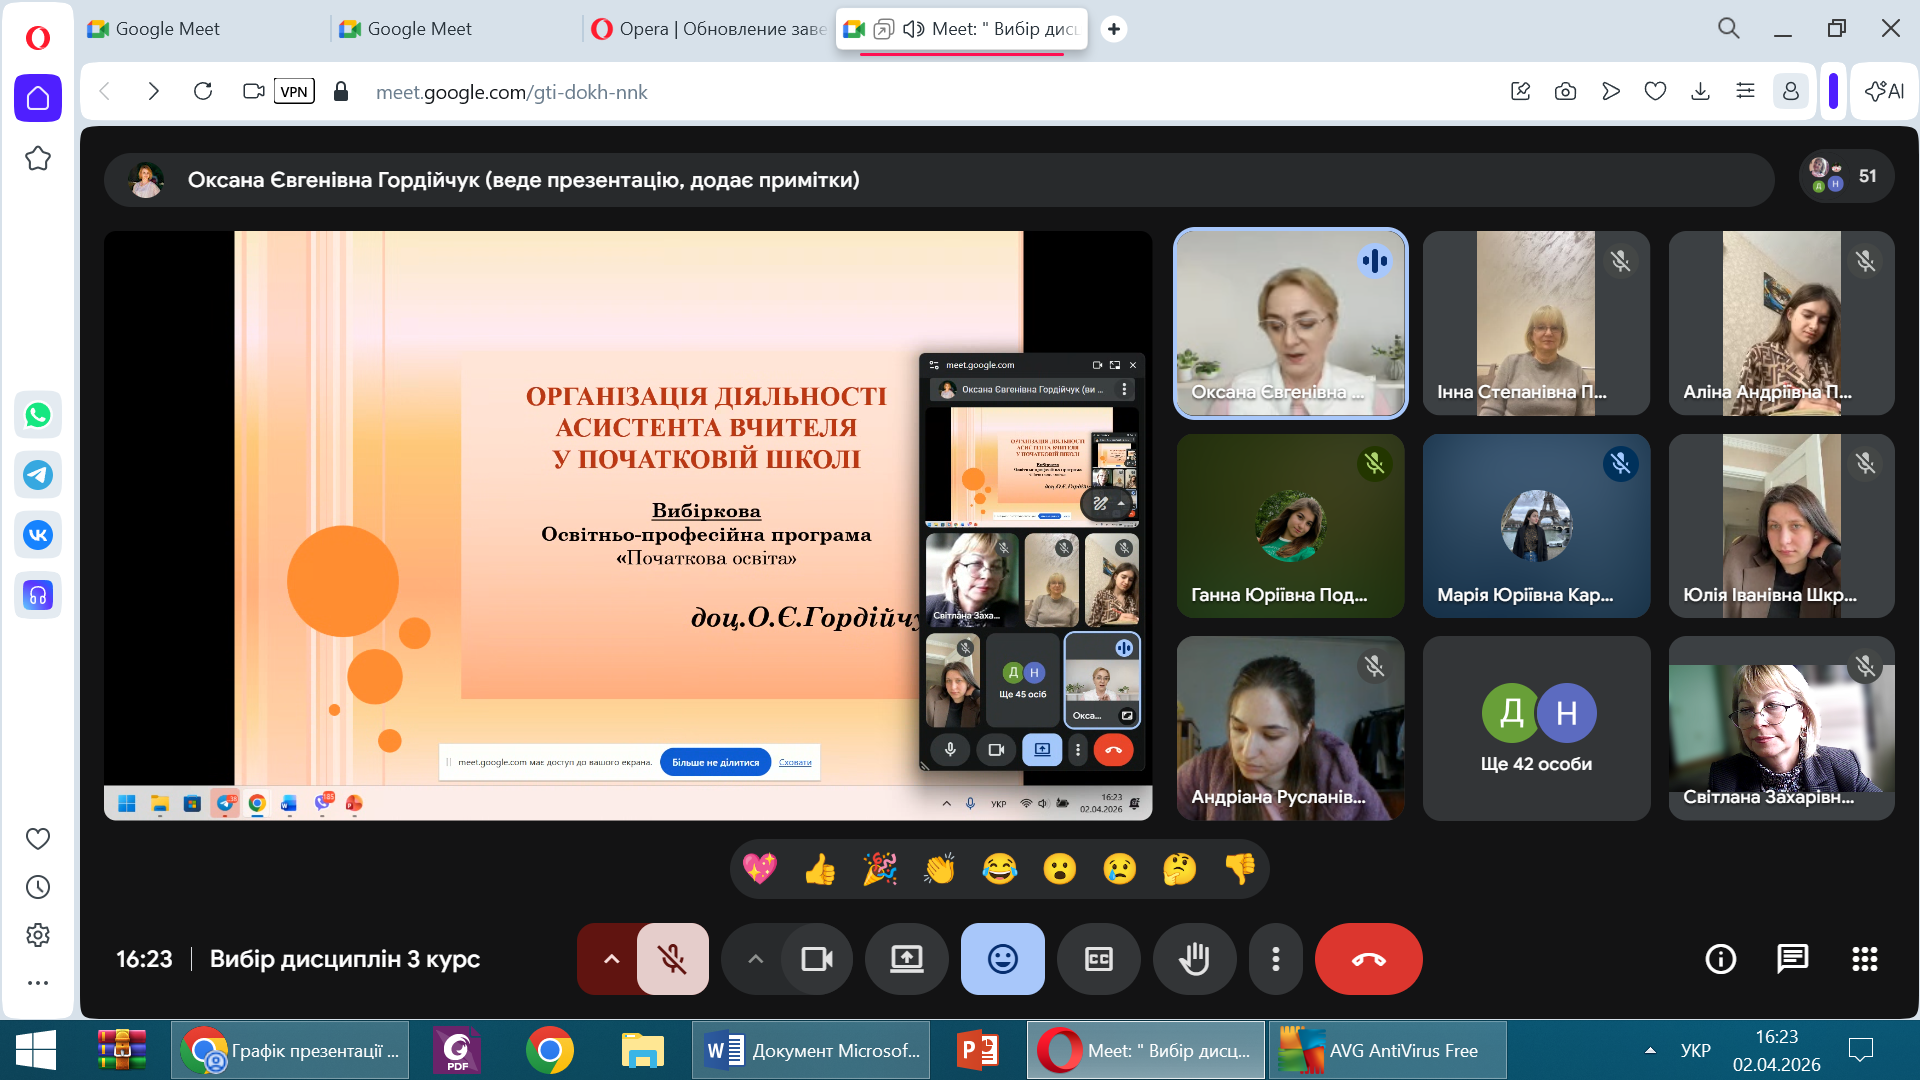Open the participants list showing 51
1920x1080 pixels.
[x=1846, y=176]
